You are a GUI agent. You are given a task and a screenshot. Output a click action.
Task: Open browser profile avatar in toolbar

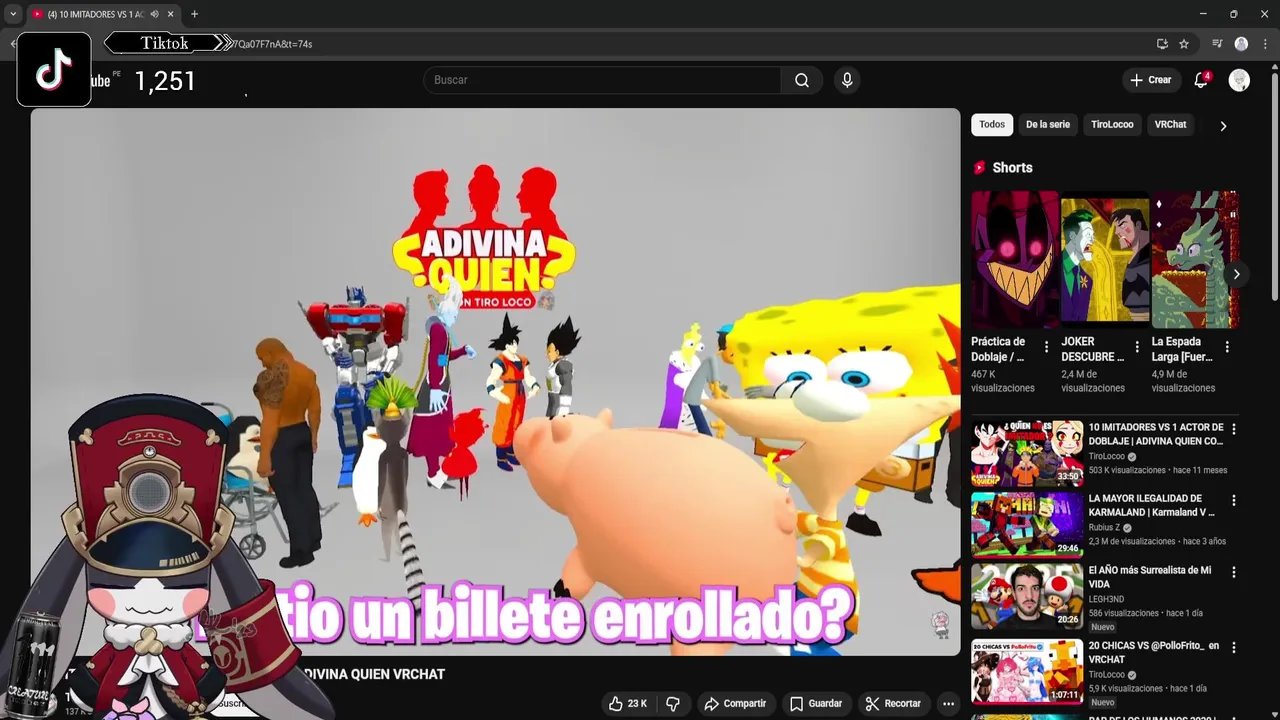[1241, 44]
